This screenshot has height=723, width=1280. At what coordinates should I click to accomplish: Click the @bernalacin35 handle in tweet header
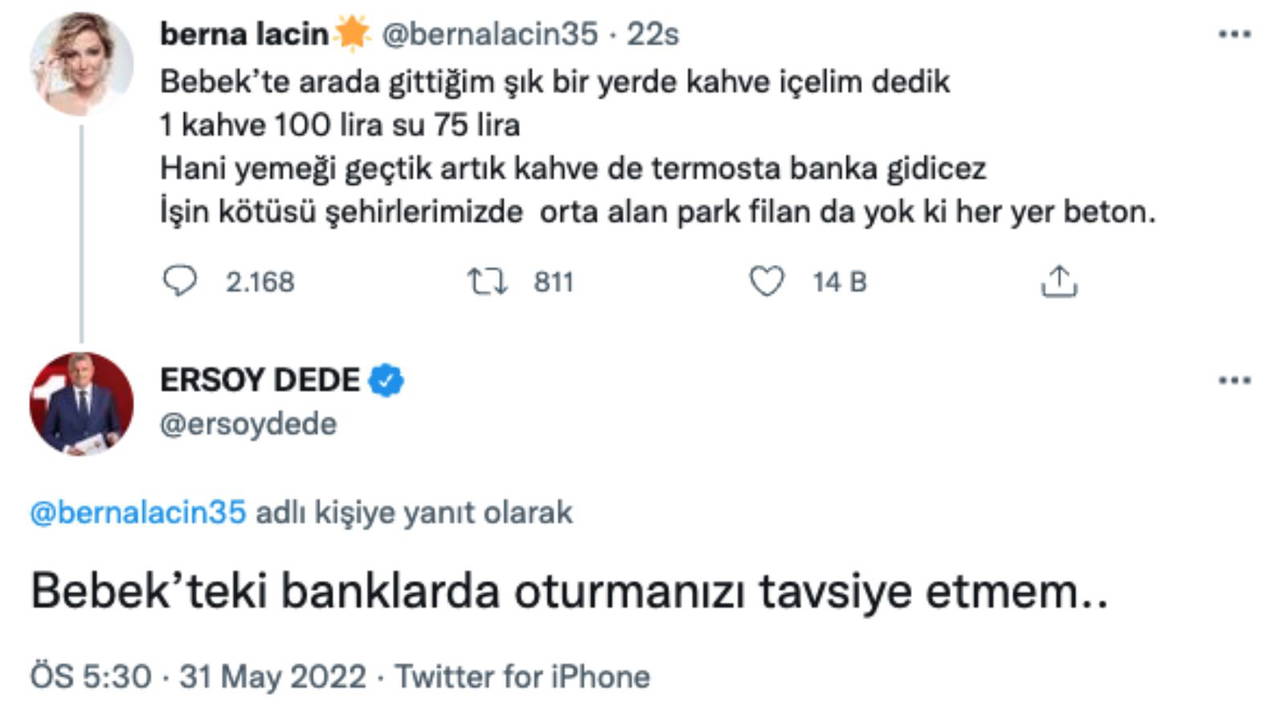click(490, 34)
